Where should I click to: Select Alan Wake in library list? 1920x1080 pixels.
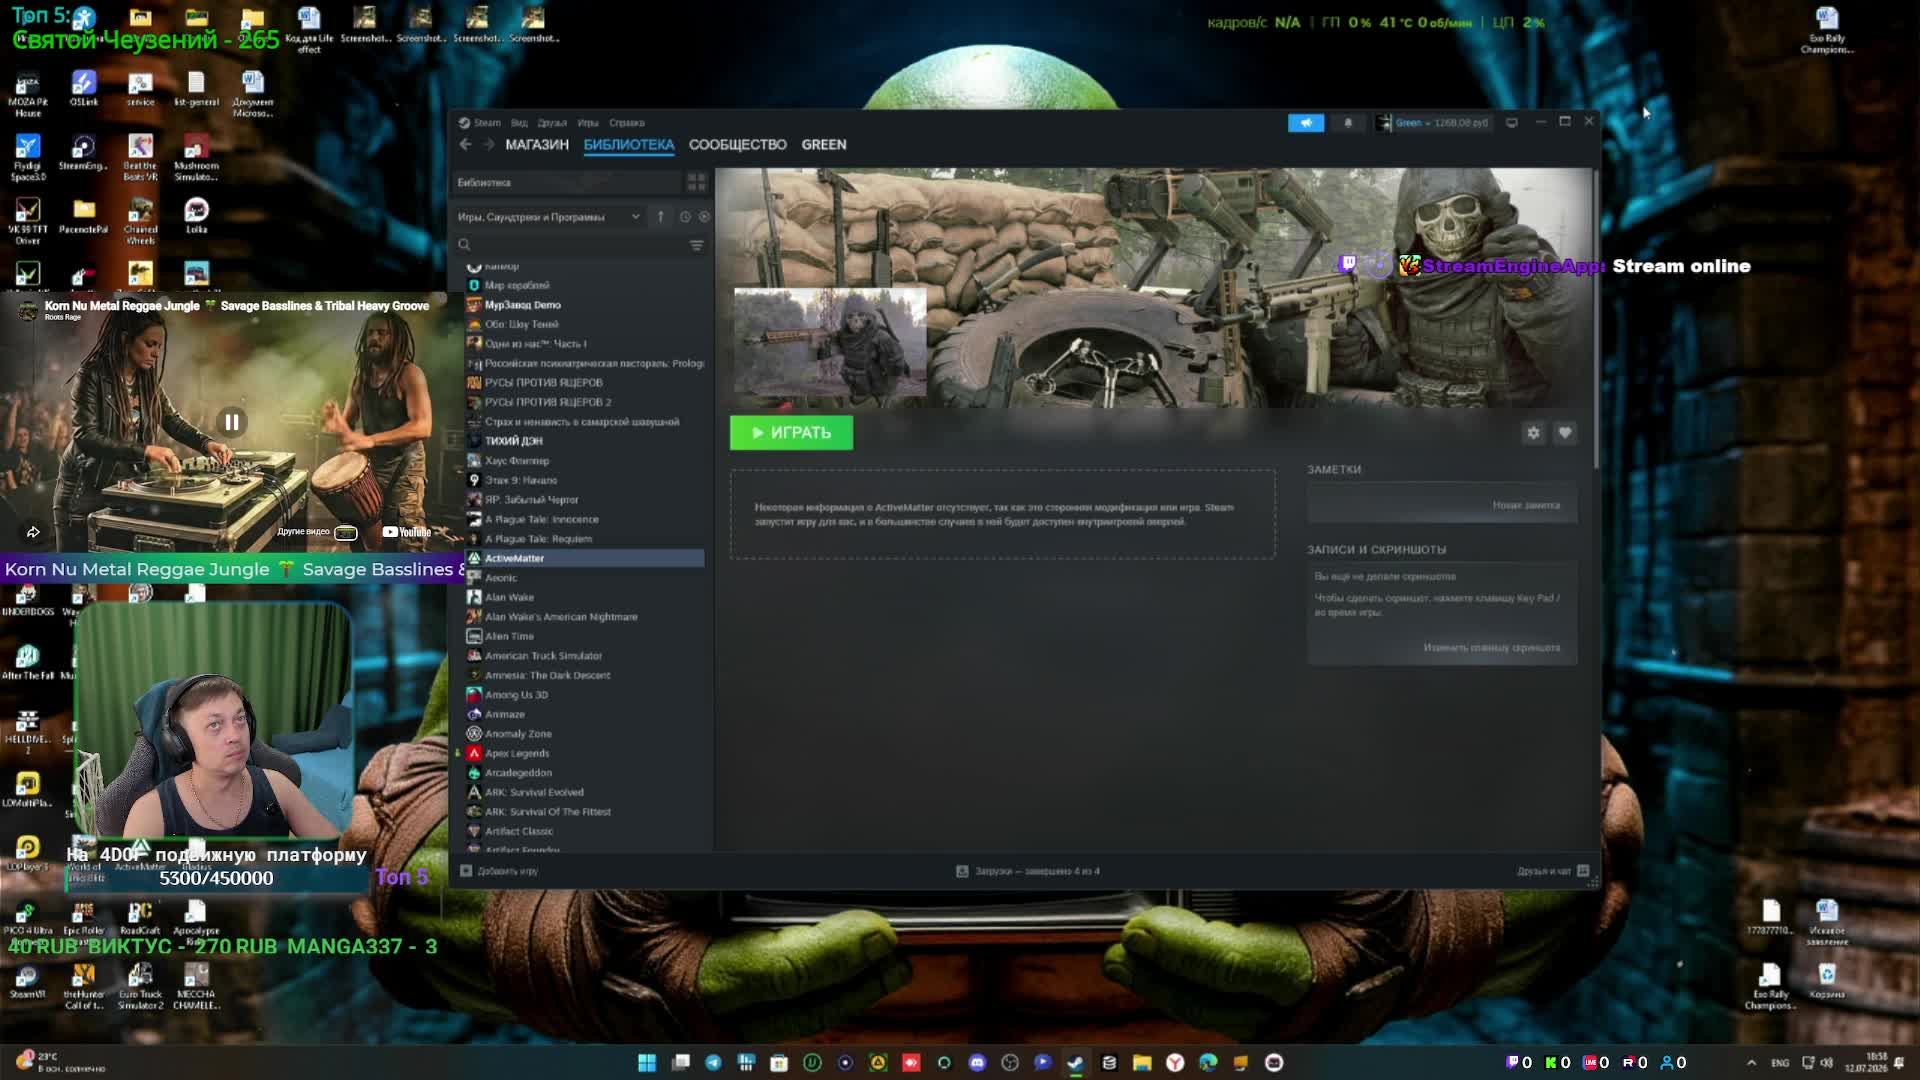[x=586, y=597]
